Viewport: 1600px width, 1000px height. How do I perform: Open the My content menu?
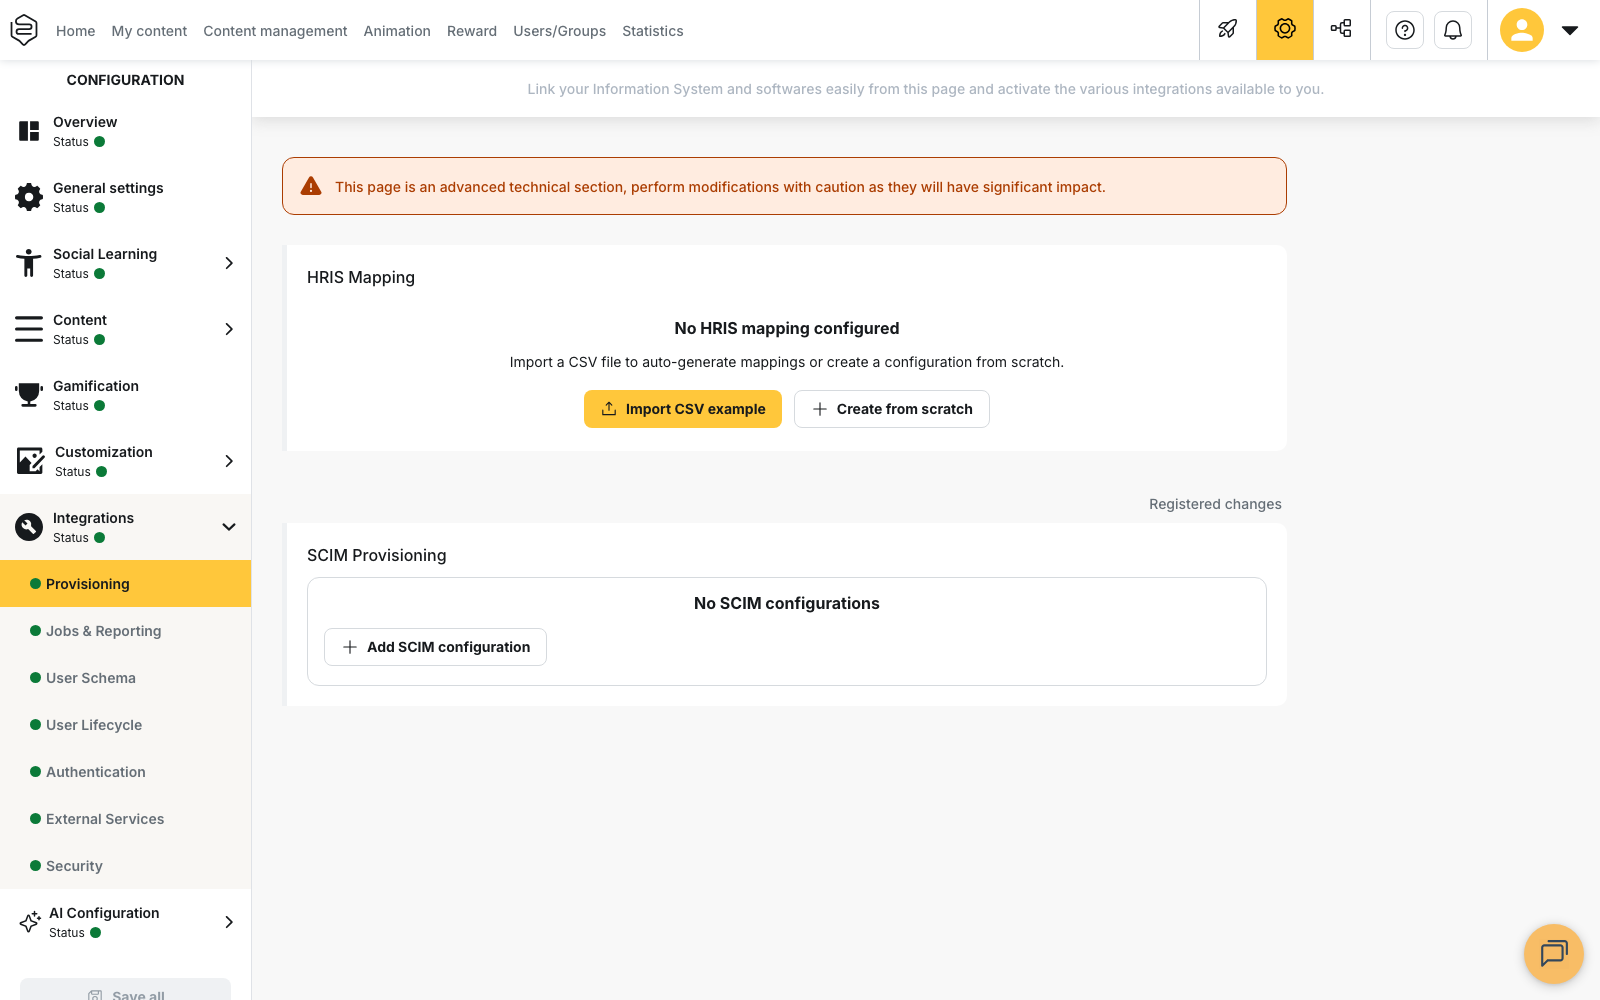click(149, 31)
